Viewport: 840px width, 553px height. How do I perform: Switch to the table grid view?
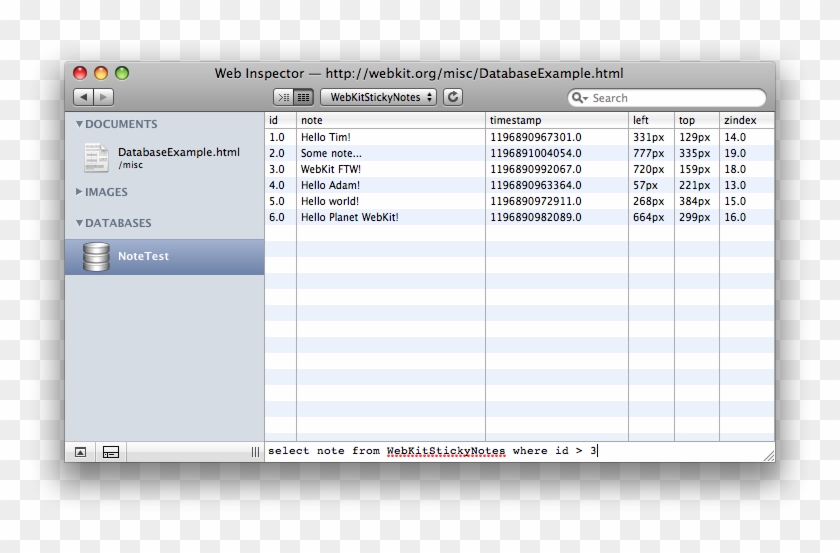pos(303,97)
